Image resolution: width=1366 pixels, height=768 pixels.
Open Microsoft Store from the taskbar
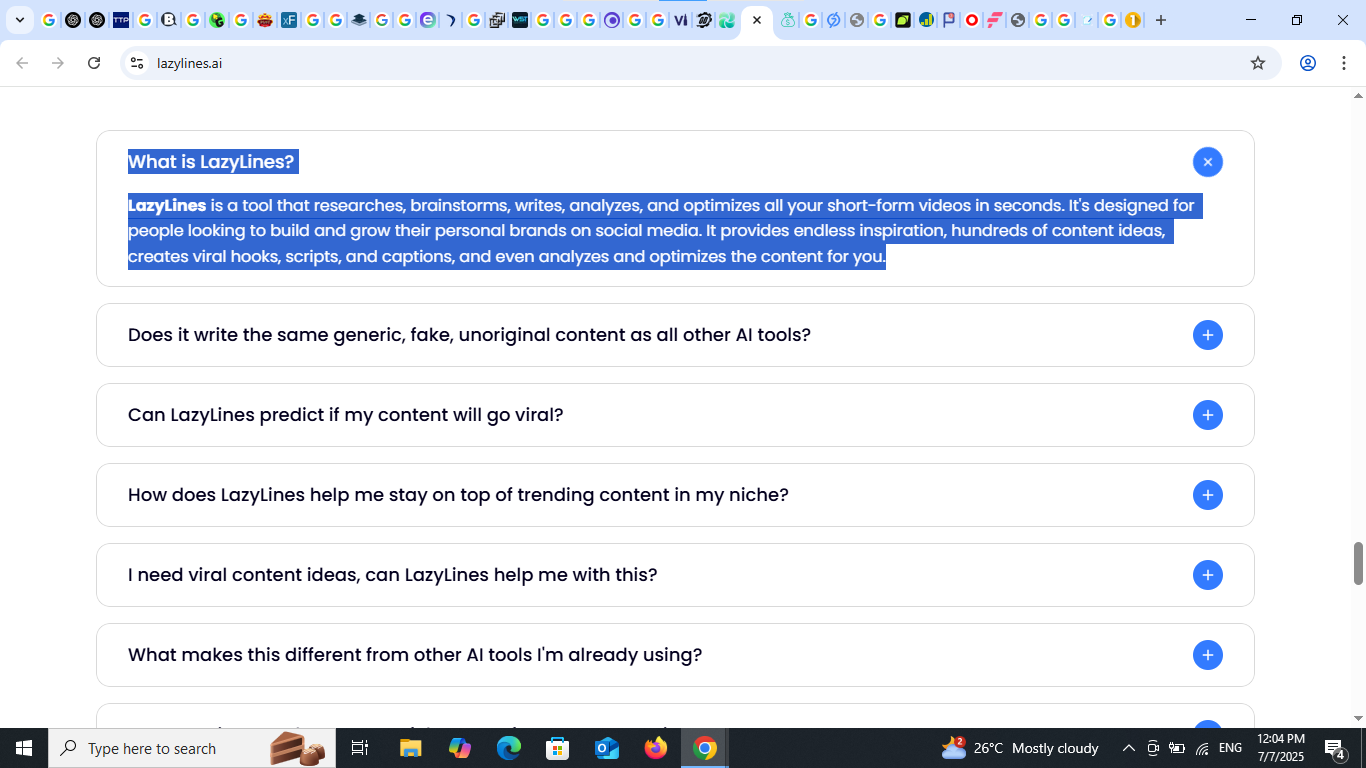point(558,748)
